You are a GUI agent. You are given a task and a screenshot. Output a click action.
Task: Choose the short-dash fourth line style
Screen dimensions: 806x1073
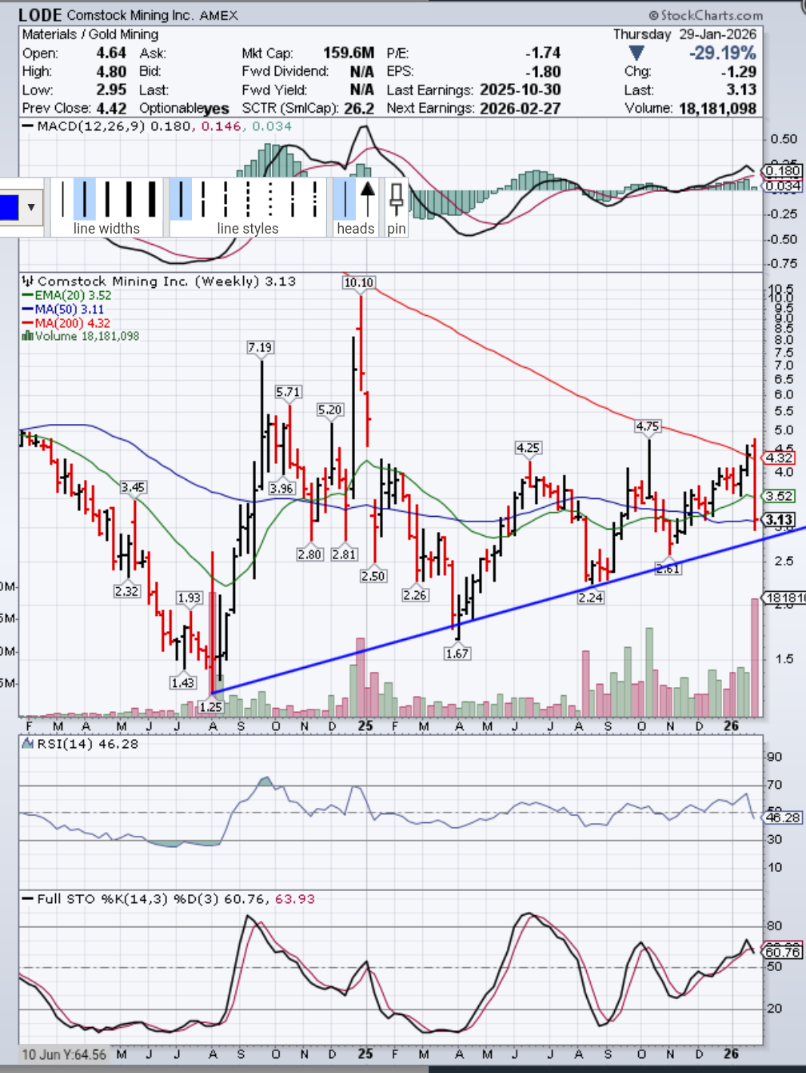(248, 199)
